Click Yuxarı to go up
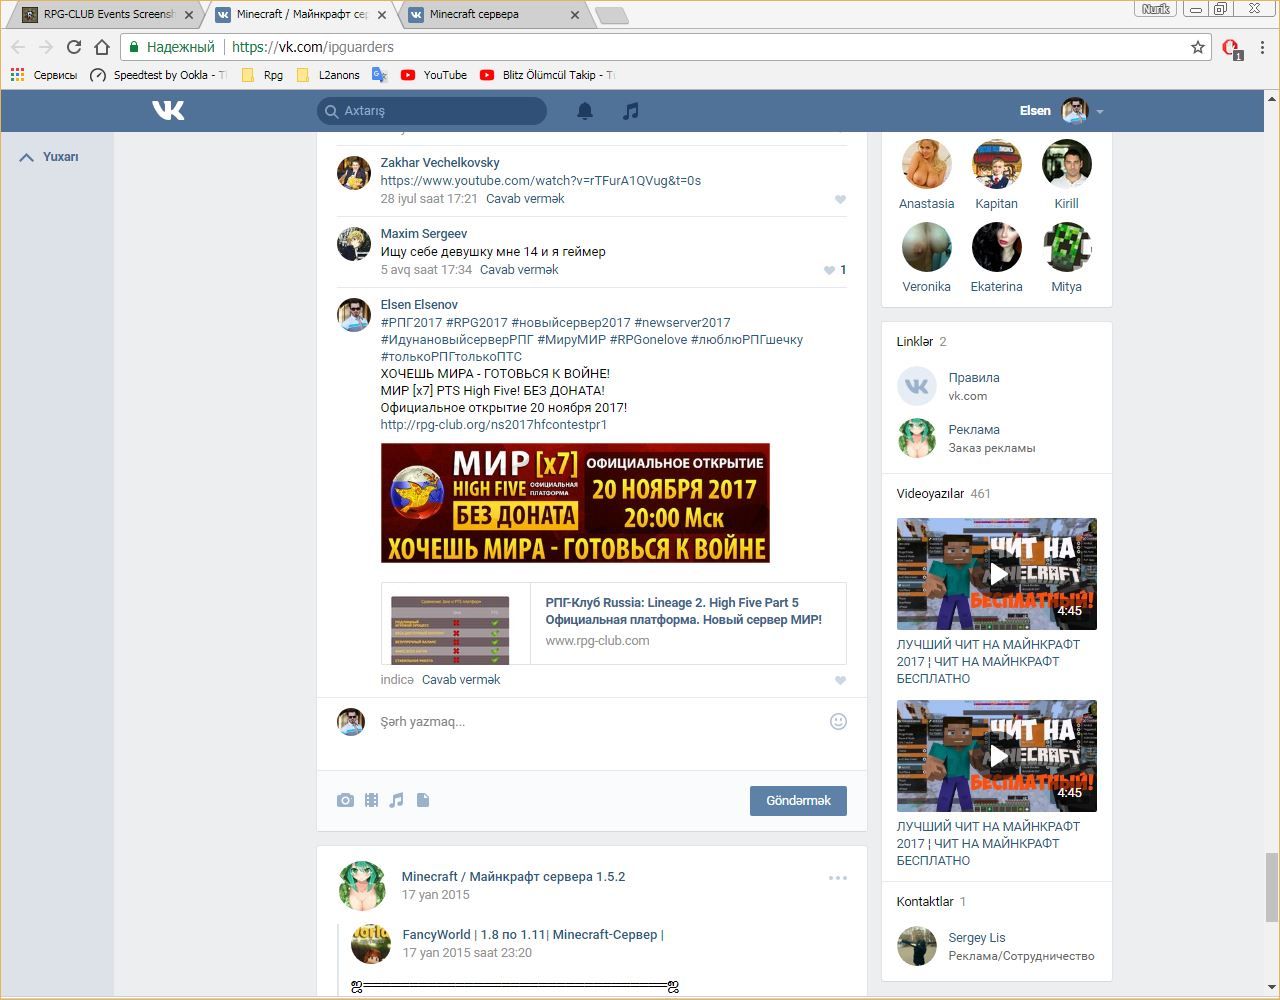Screen dimensions: 1280x1000 pos(49,157)
